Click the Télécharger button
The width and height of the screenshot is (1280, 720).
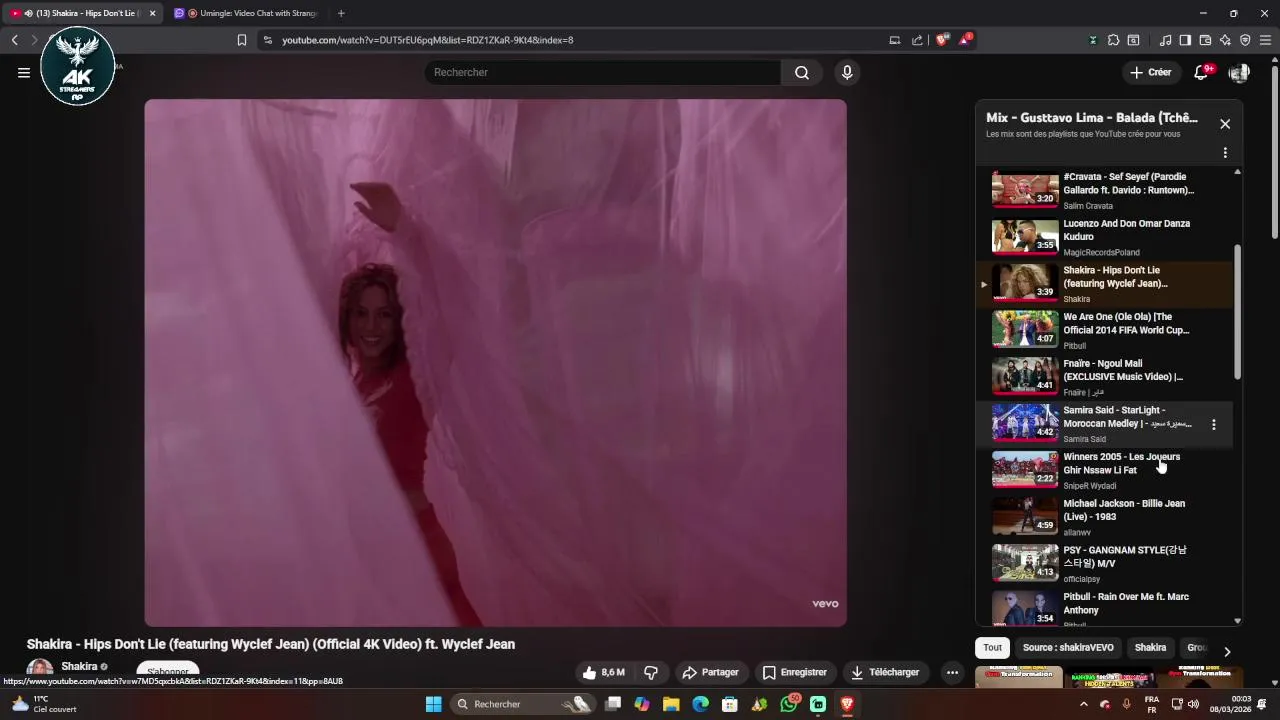[885, 672]
